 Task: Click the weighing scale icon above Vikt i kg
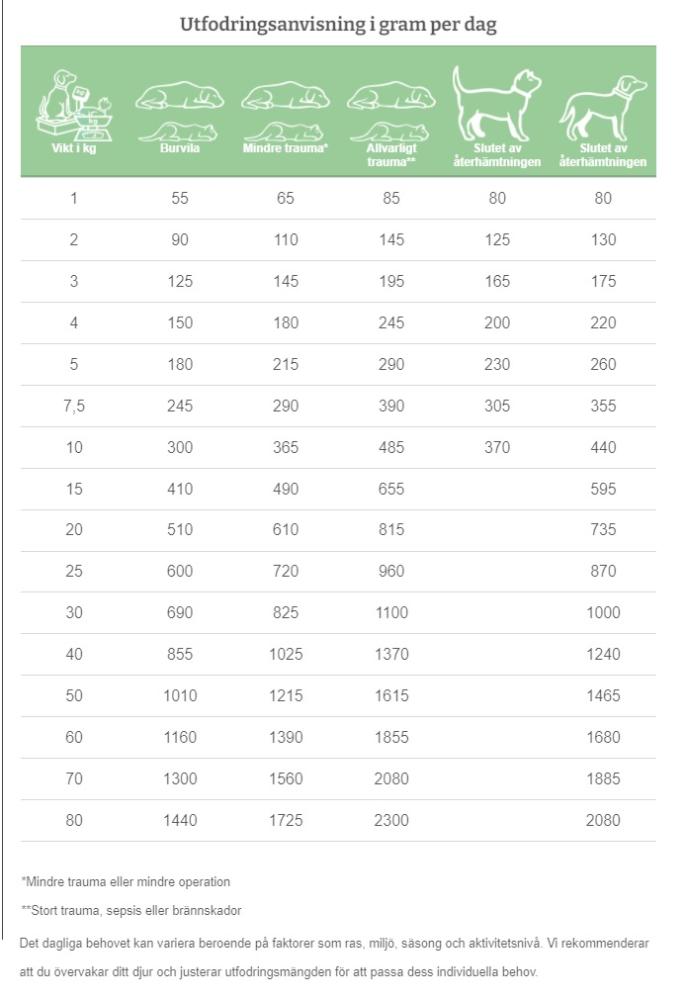[x=73, y=106]
